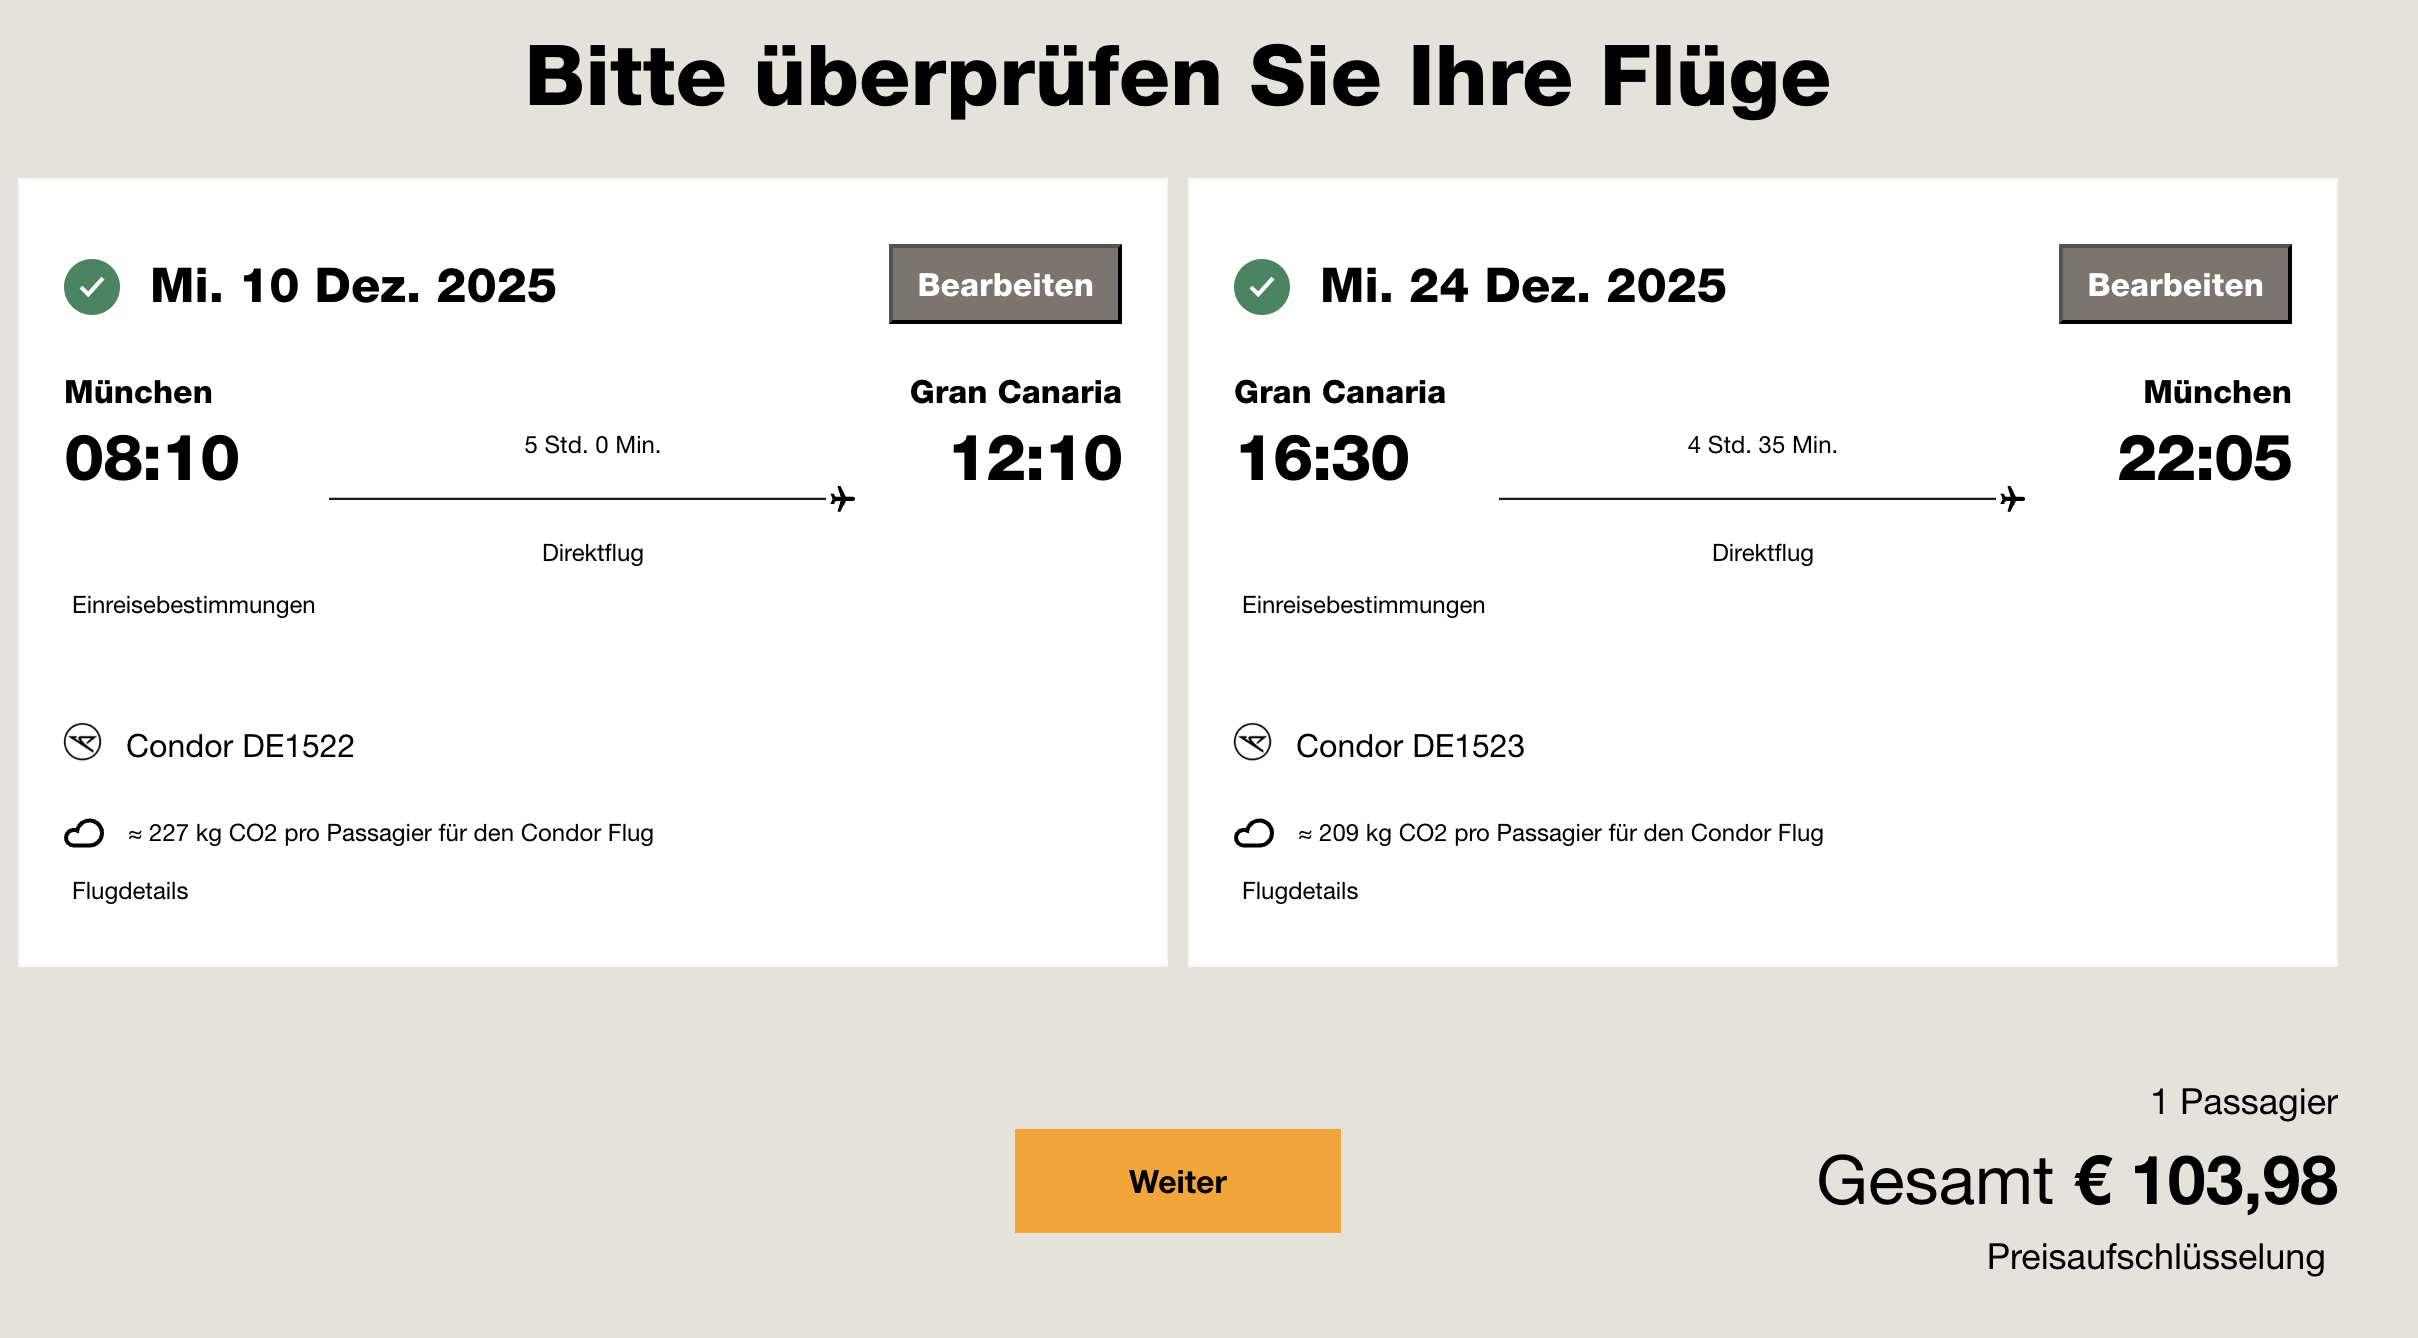The image size is (2418, 1338).
Task: Click the Condor DE1523 flight number text
Action: [x=1410, y=746]
